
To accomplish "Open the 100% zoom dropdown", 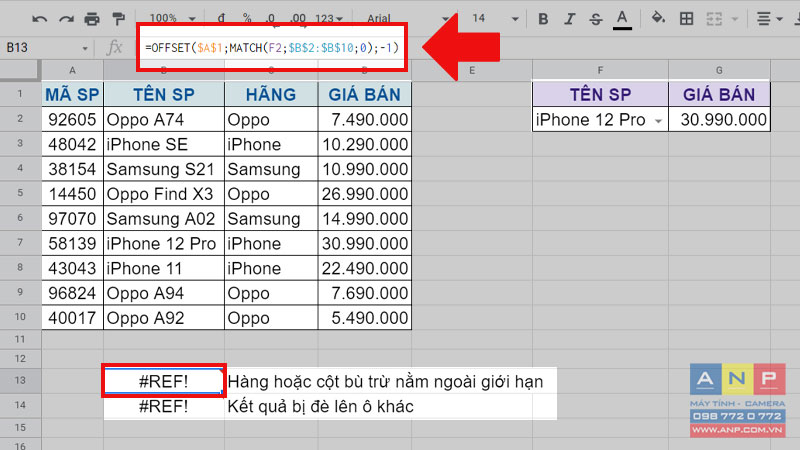I will pyautogui.click(x=172, y=18).
